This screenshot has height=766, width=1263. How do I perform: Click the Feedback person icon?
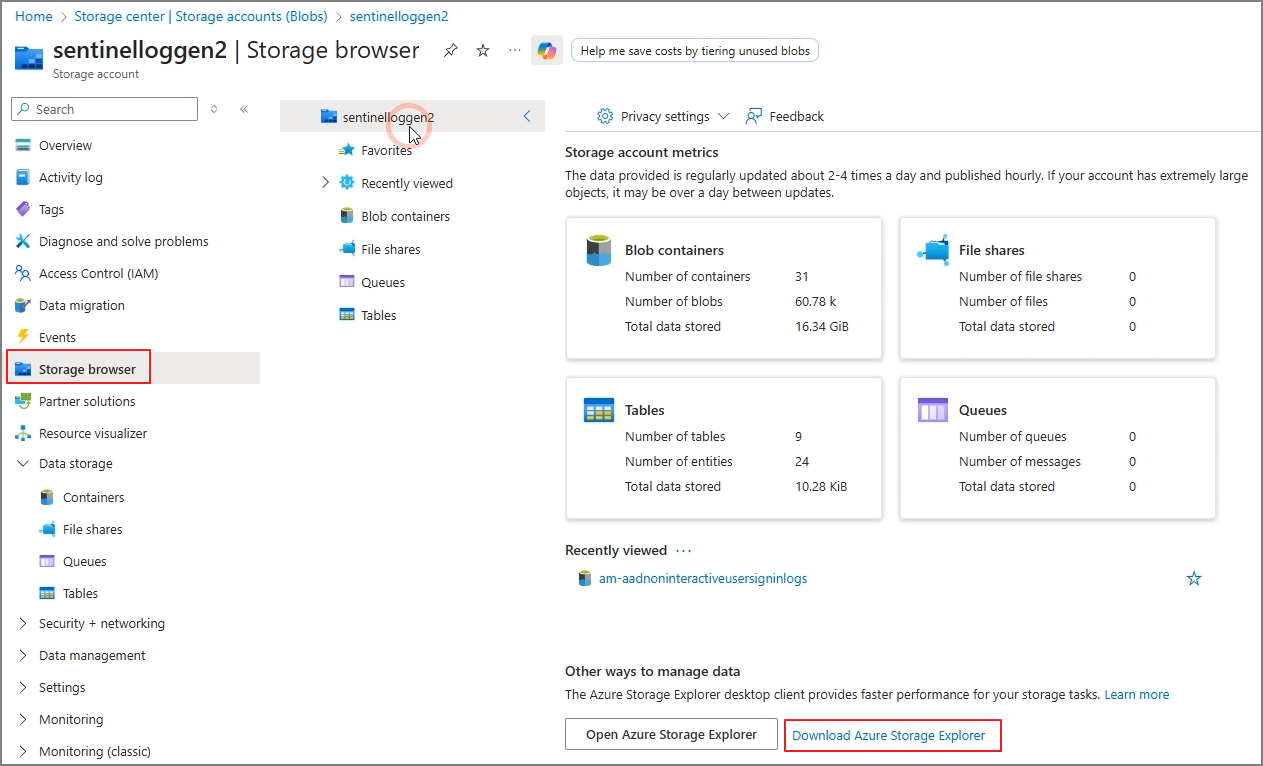pyautogui.click(x=754, y=116)
